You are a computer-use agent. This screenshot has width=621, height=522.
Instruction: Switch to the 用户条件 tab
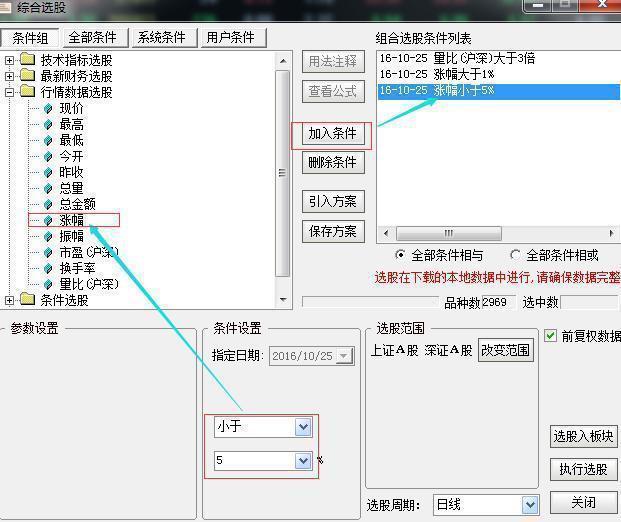coord(230,38)
